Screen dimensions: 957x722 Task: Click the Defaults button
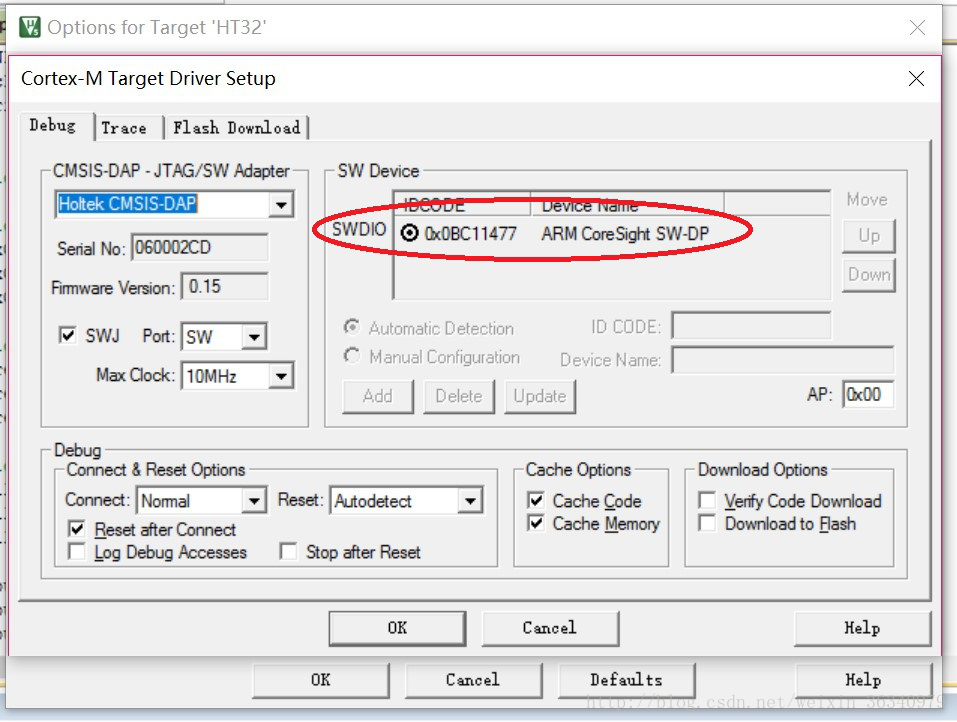point(627,680)
